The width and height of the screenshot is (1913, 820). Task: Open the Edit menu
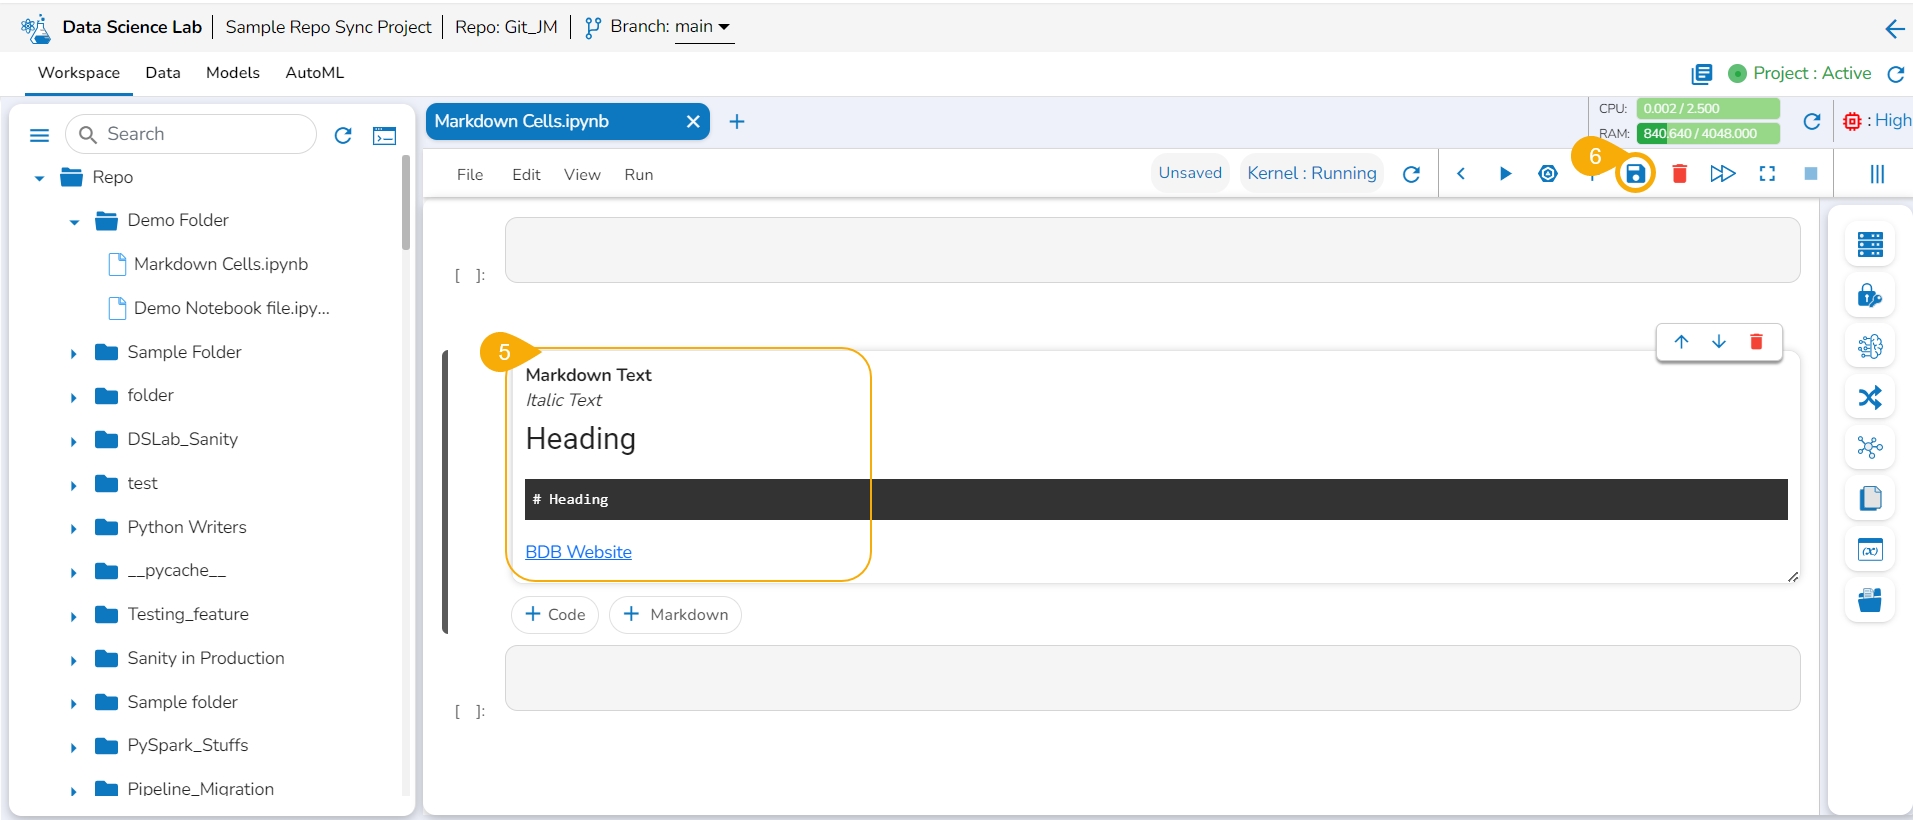tap(526, 175)
